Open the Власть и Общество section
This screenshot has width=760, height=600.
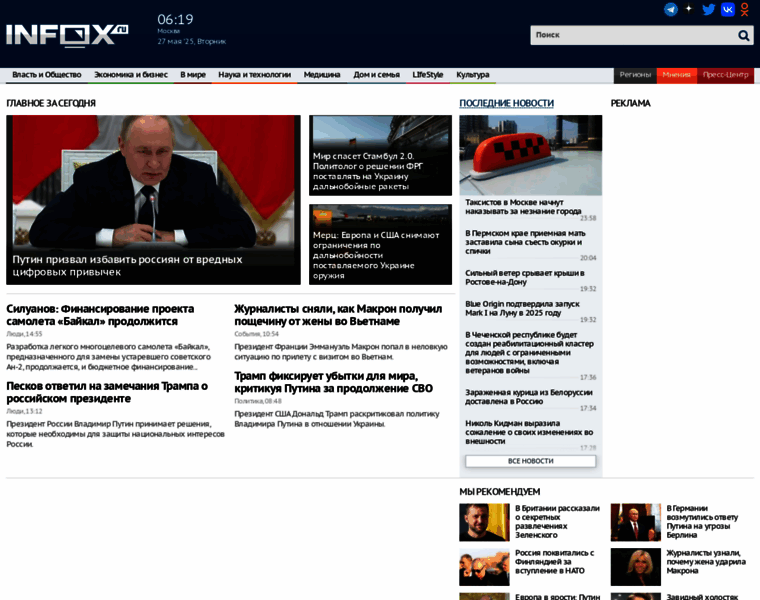click(47, 75)
